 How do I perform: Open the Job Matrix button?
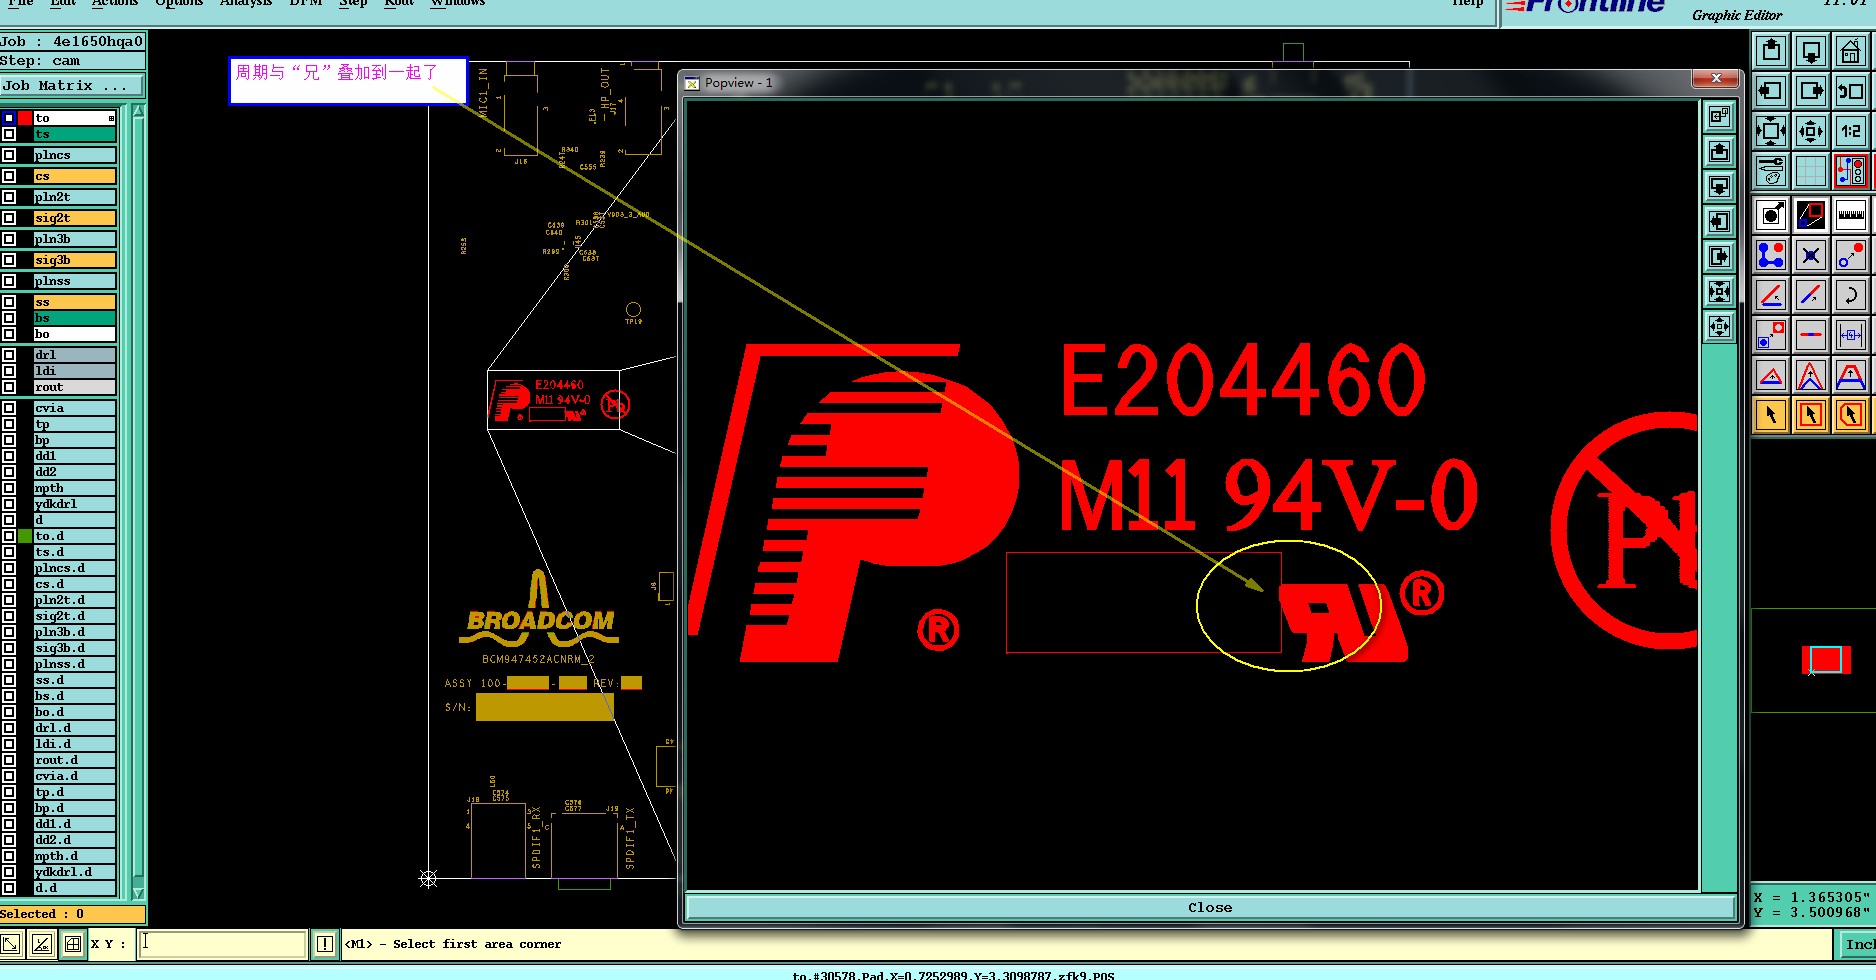tap(72, 86)
